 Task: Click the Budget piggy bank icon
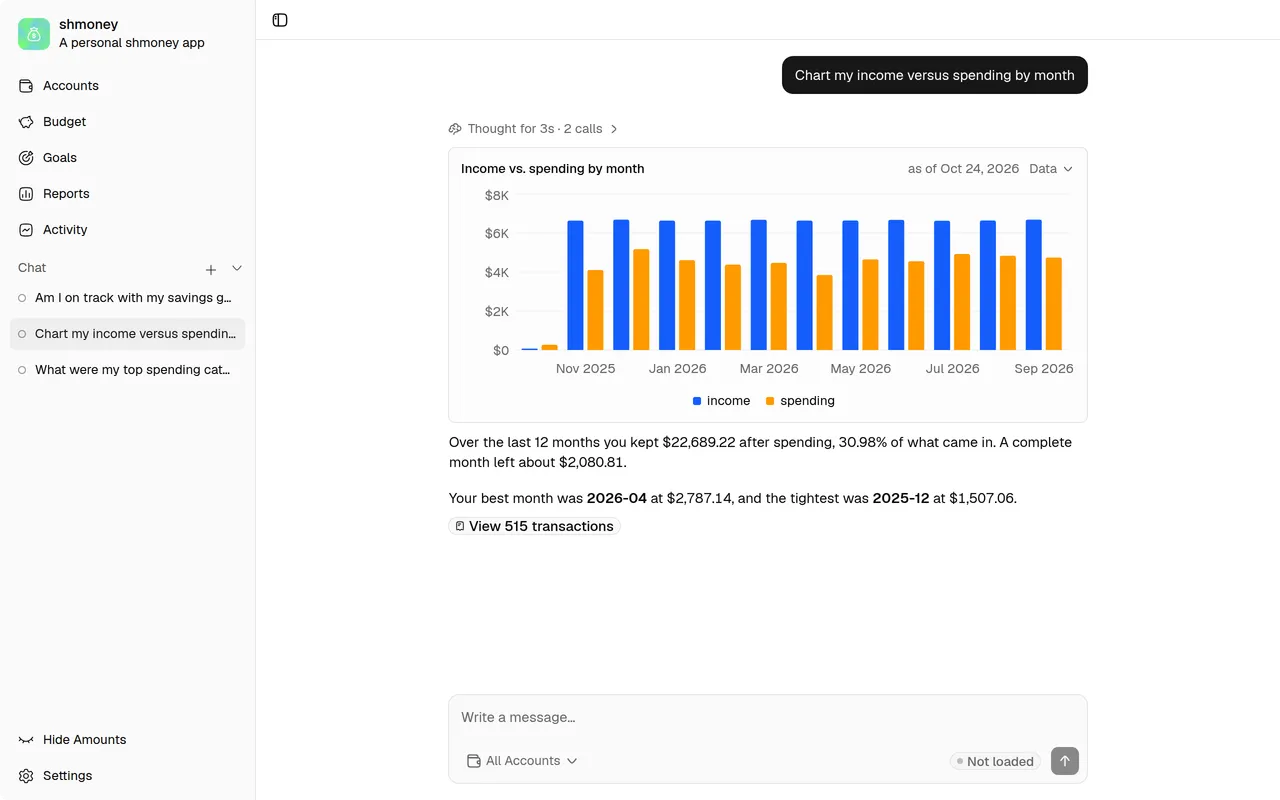(x=26, y=122)
